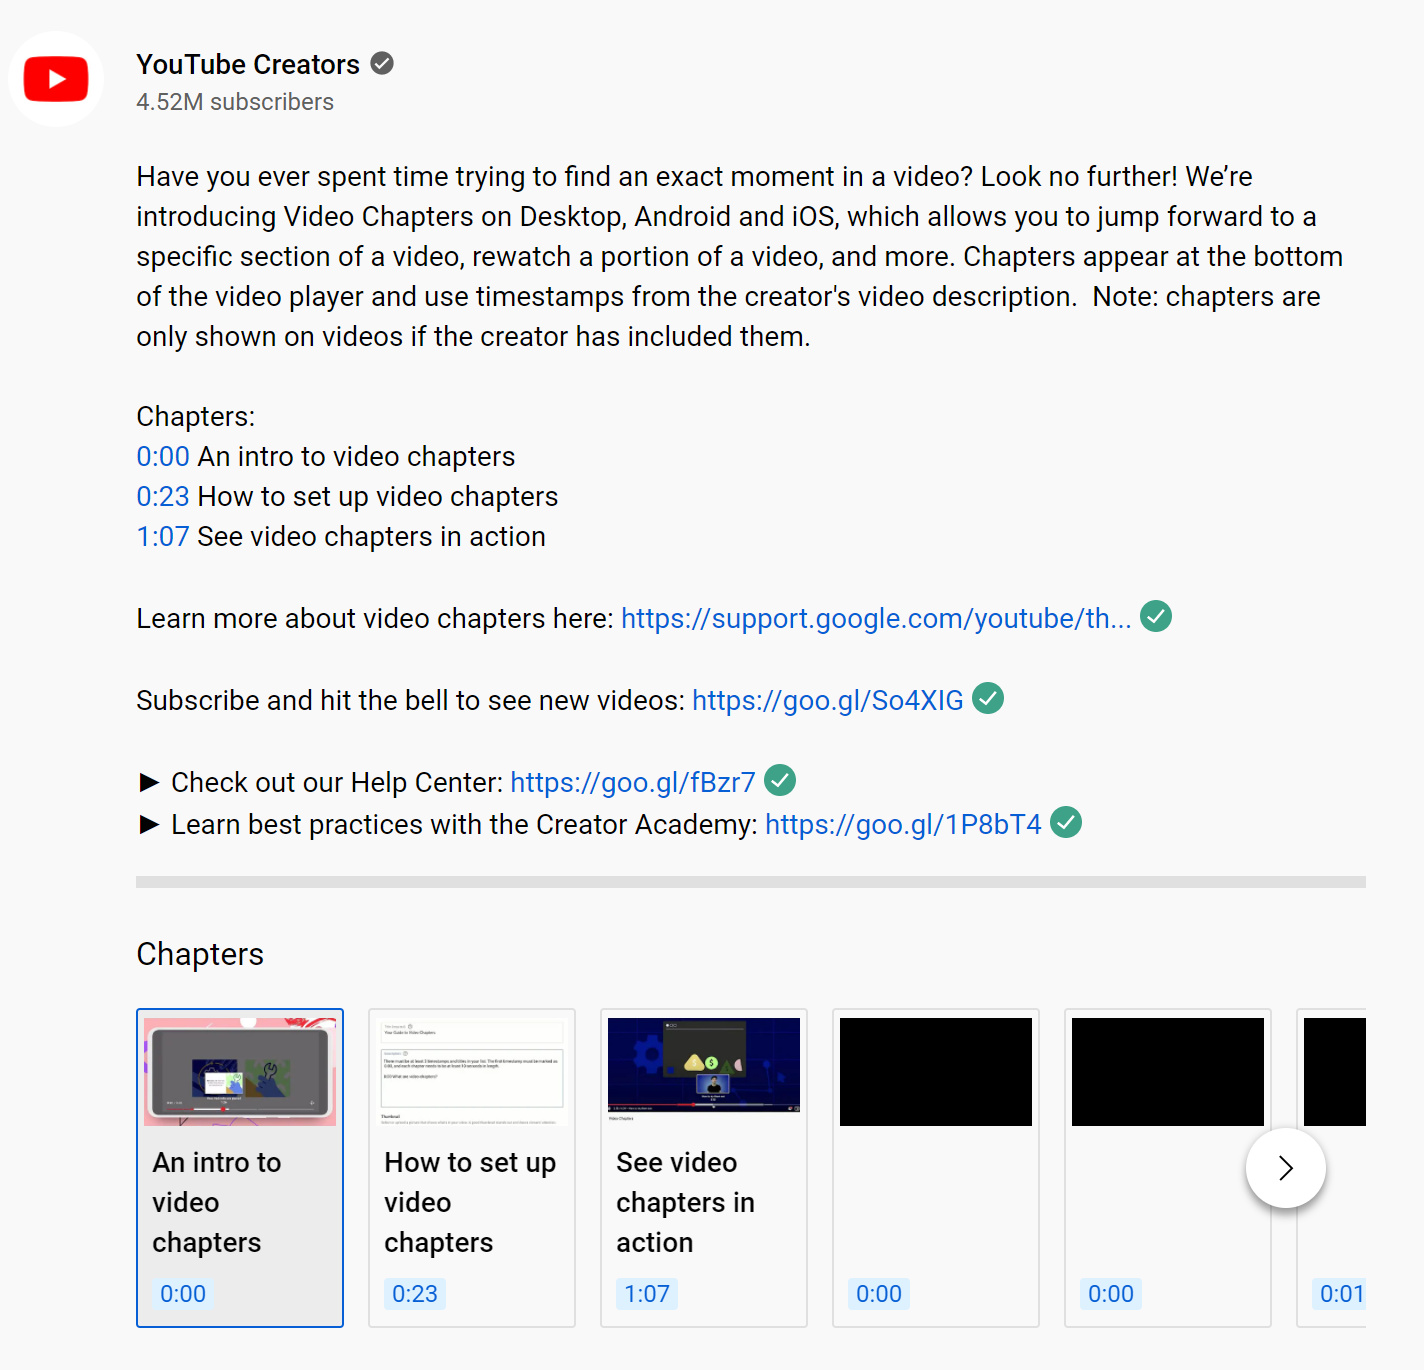Viewport: 1424px width, 1370px height.
Task: Jump to 0:00 timestamp in description
Action: pyautogui.click(x=163, y=456)
